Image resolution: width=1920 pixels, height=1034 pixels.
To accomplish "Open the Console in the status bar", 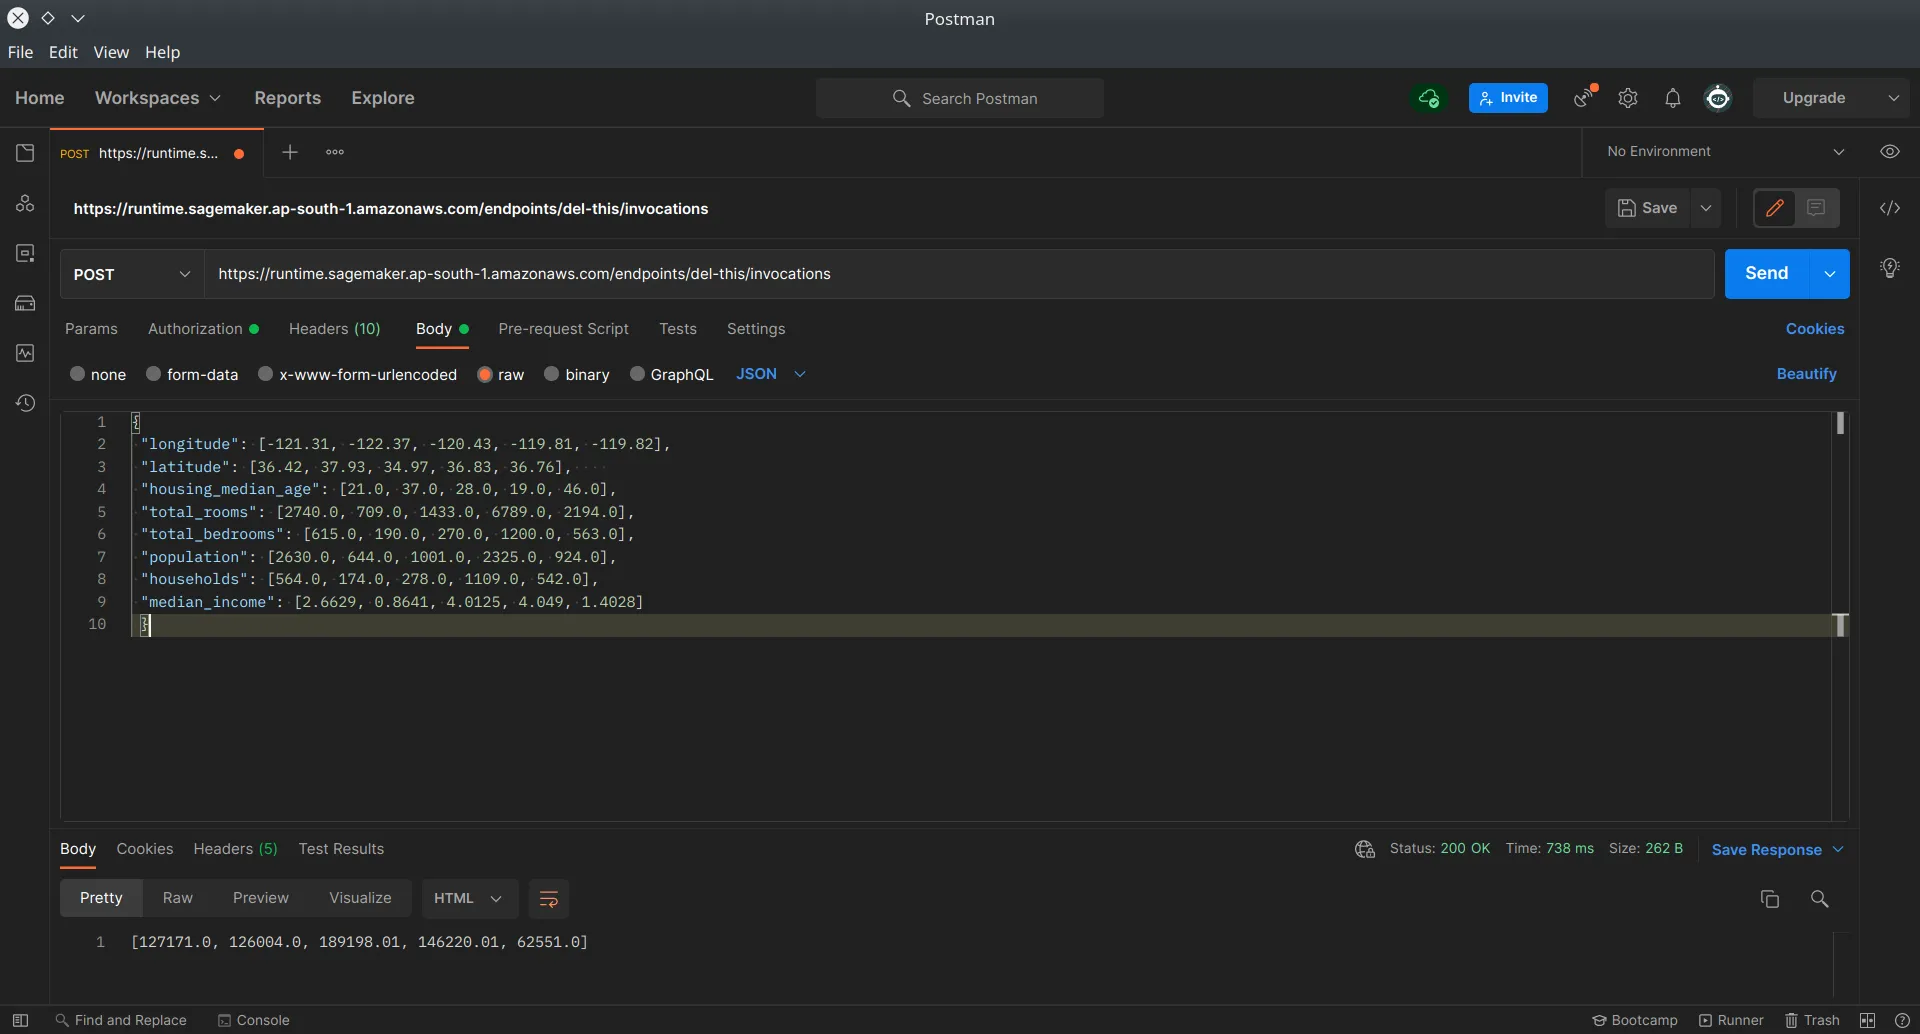I will pyautogui.click(x=254, y=1020).
